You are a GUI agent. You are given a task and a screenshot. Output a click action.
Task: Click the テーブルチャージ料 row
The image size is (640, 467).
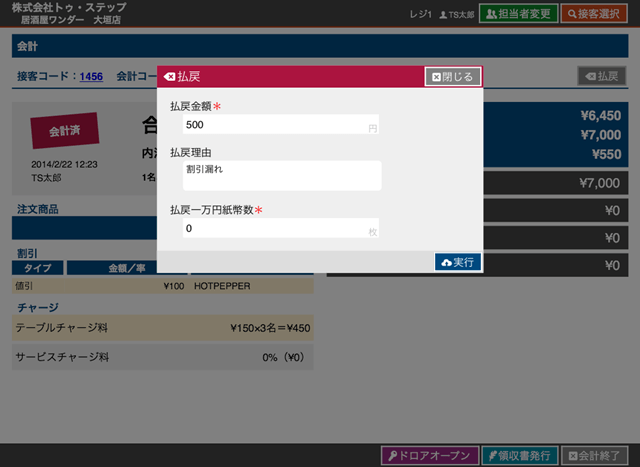click(162, 327)
